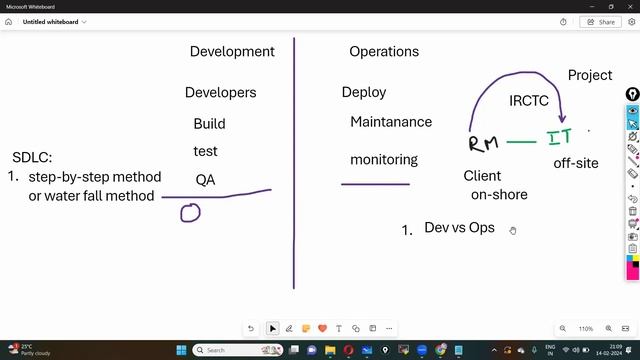The height and width of the screenshot is (360, 640).
Task: Click the clipboard icon on side toolbar
Action: pos(633,249)
